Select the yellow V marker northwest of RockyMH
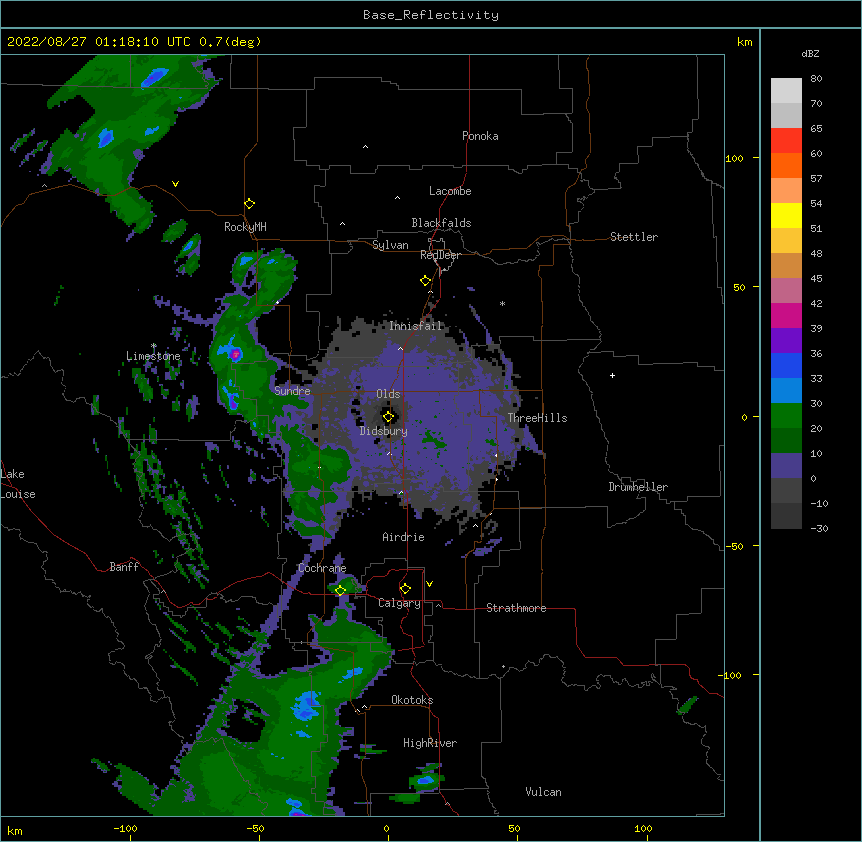Viewport: 862px width, 842px height. coord(175,184)
